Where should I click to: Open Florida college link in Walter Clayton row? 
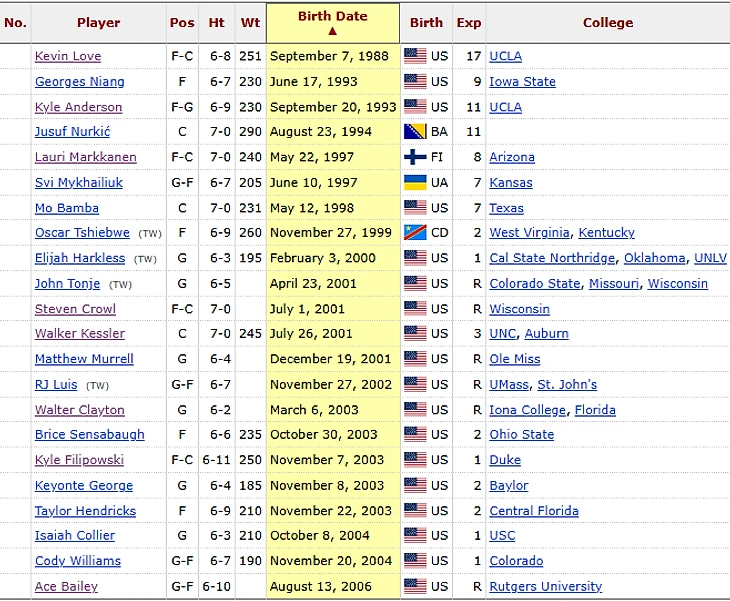coord(595,410)
